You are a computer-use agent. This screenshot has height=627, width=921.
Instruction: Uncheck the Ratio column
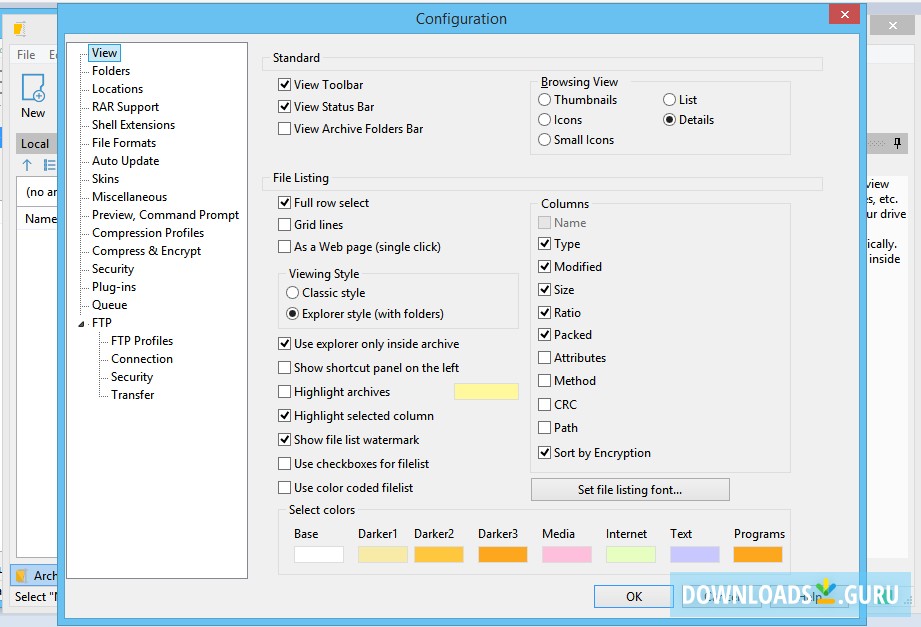coord(544,313)
